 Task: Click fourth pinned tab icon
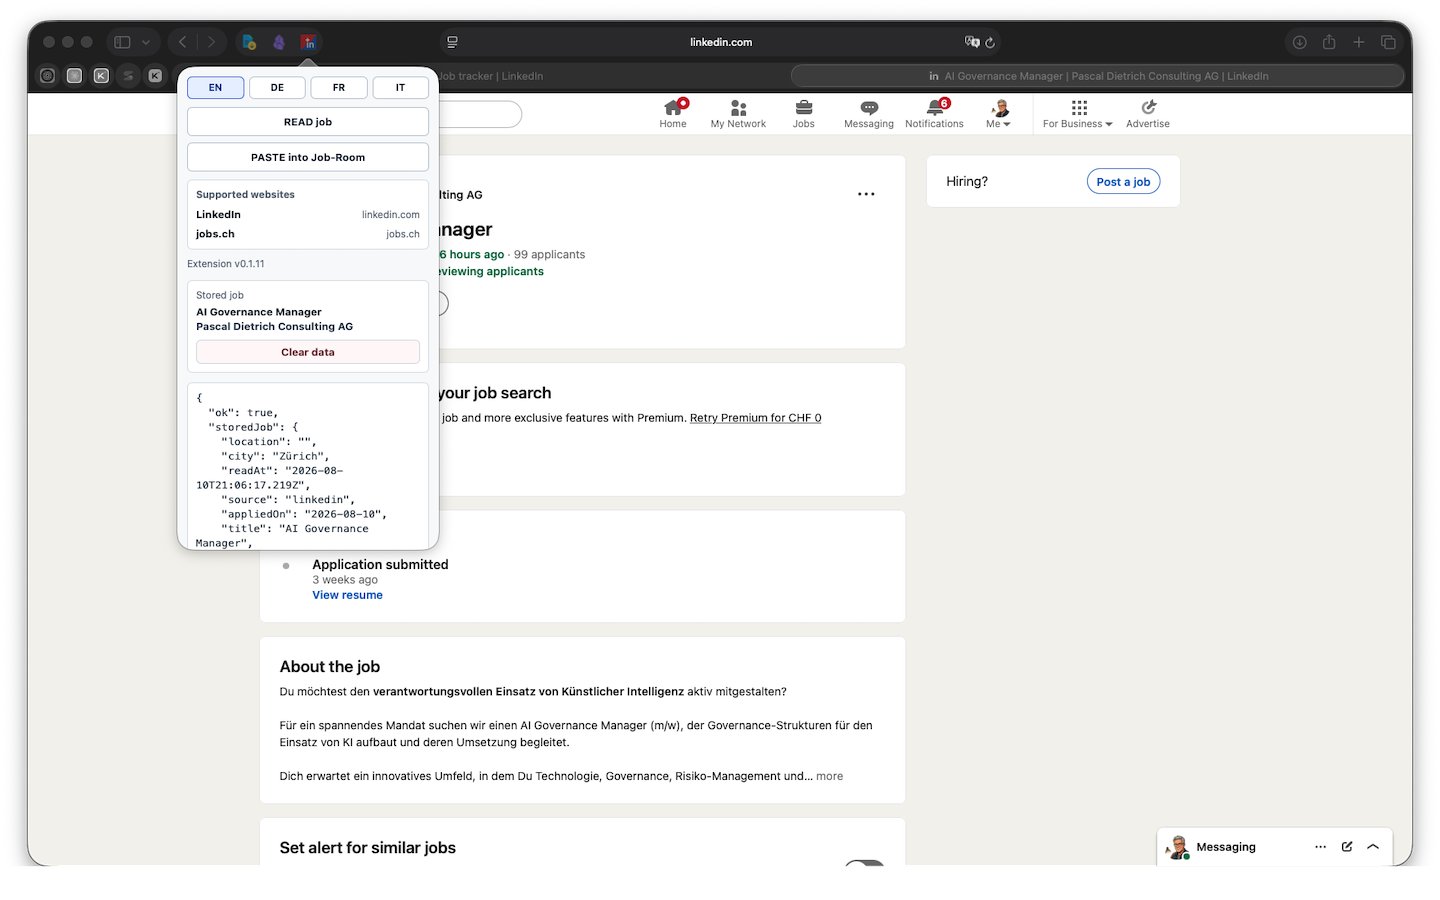[128, 75]
